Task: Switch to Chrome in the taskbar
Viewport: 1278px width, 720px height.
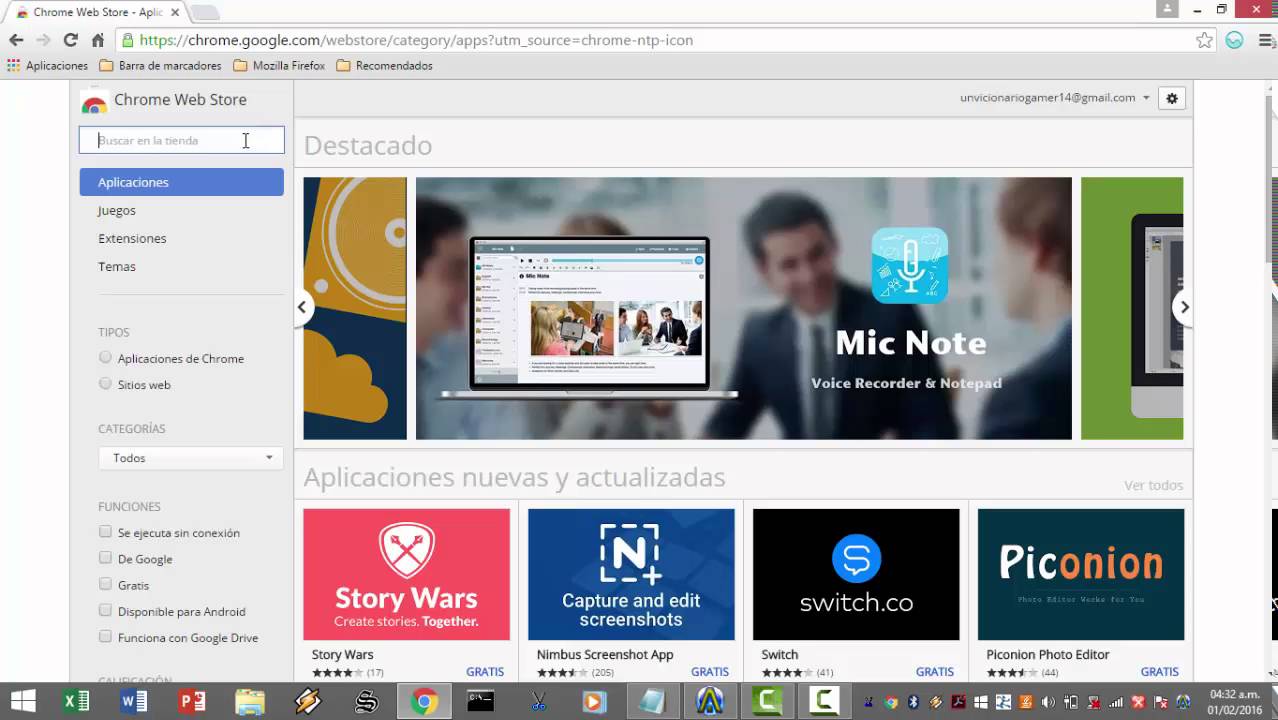Action: [x=423, y=701]
